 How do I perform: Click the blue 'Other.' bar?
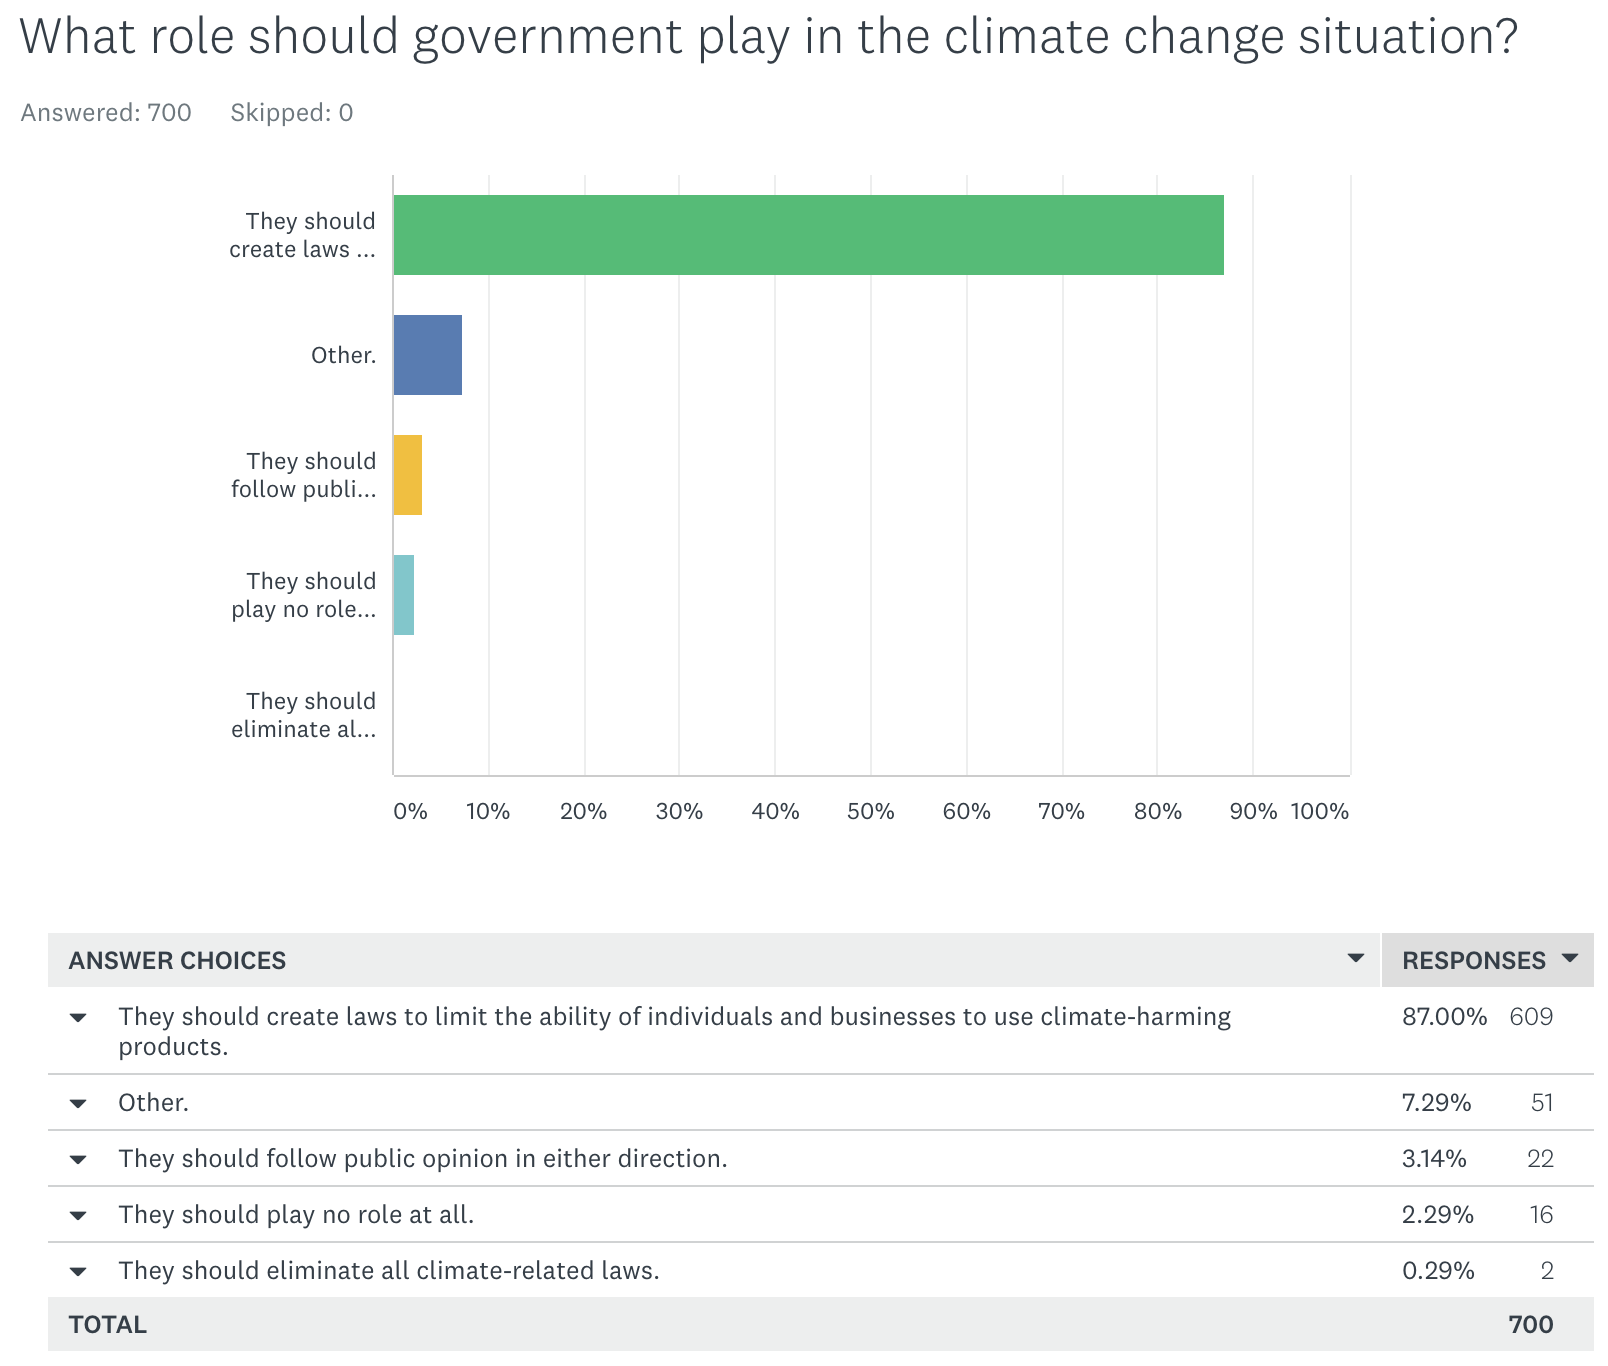tap(428, 355)
